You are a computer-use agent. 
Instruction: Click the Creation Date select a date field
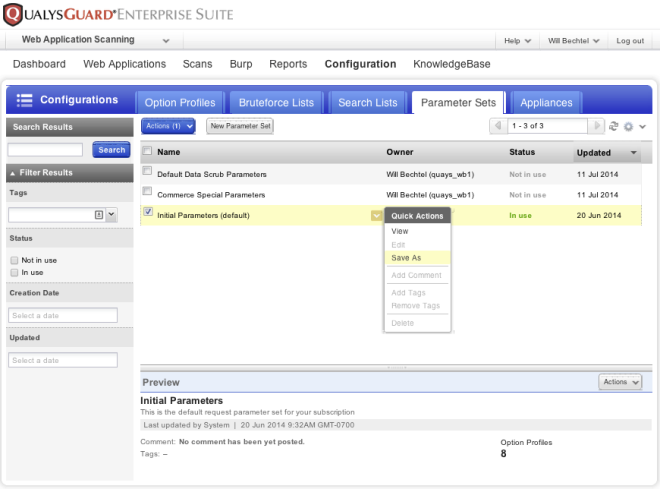point(63,316)
